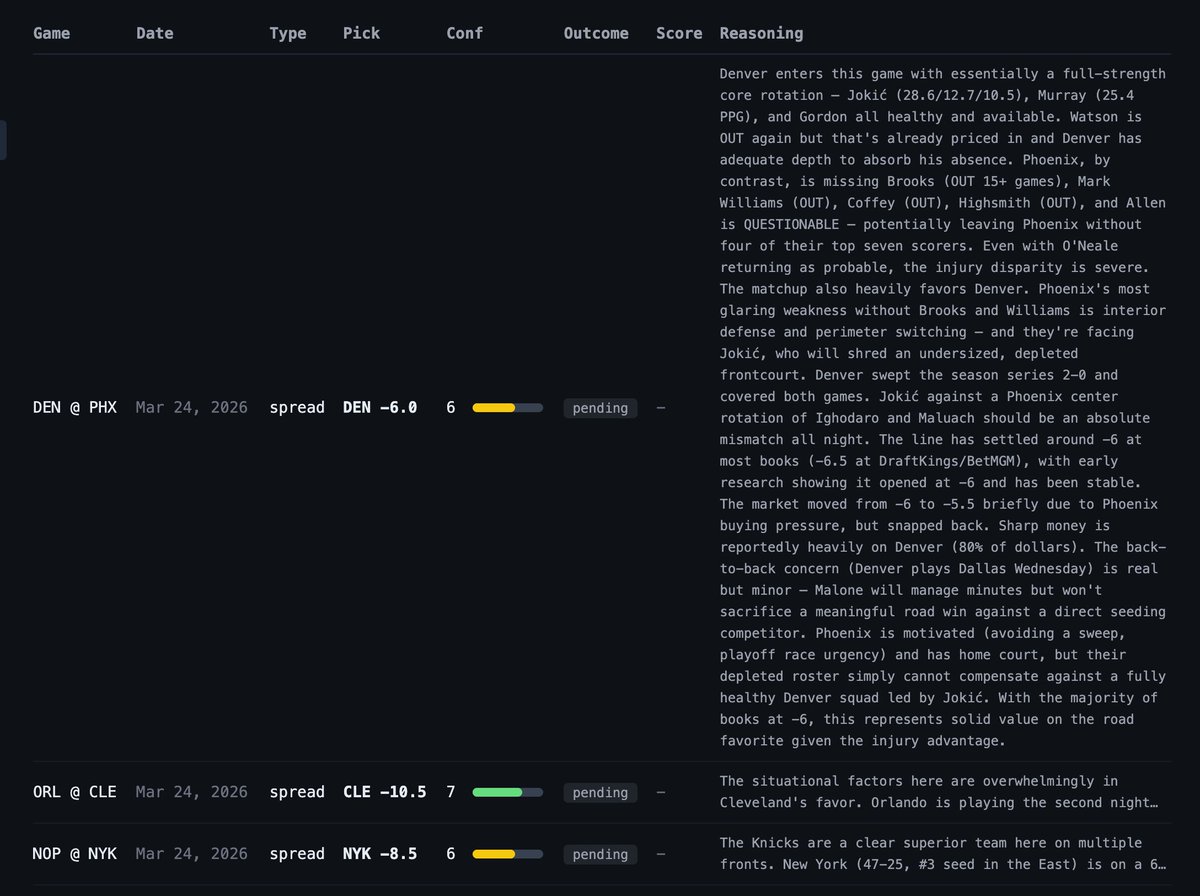Click the CLE -10.5 pick
Screen dimensions: 1200x896
coord(385,792)
